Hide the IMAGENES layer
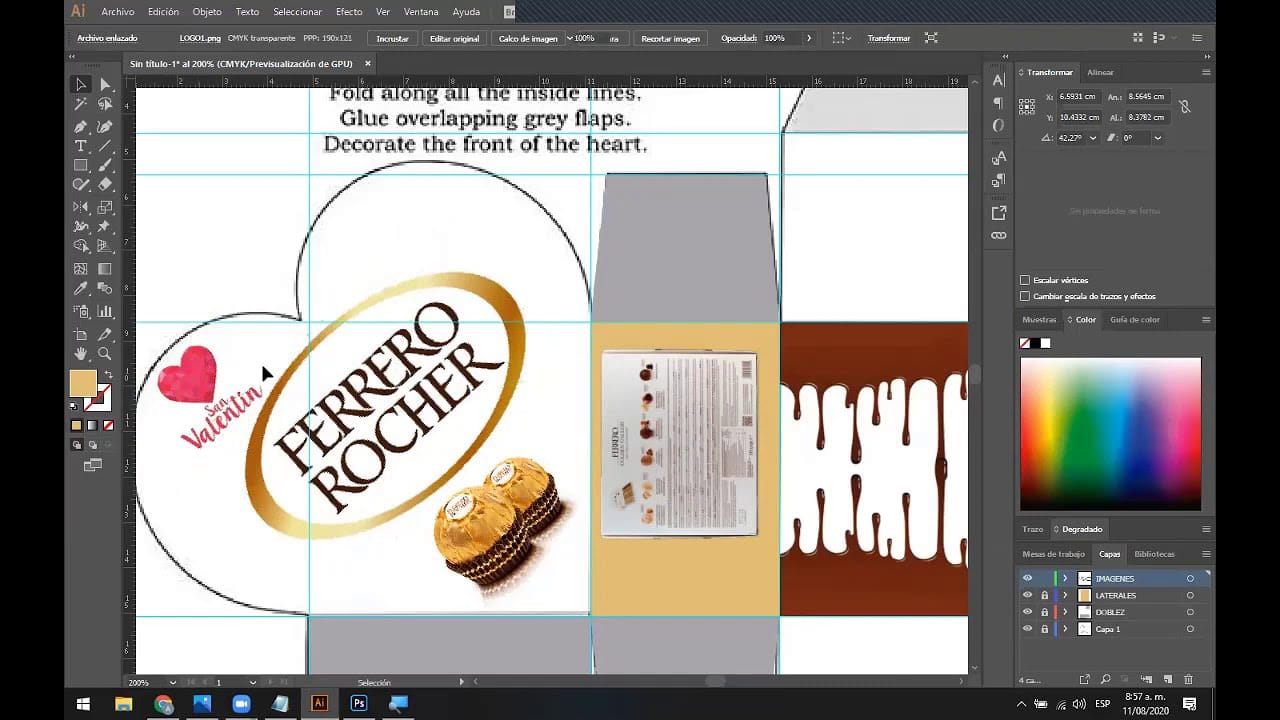This screenshot has width=1280, height=720. coord(1027,578)
